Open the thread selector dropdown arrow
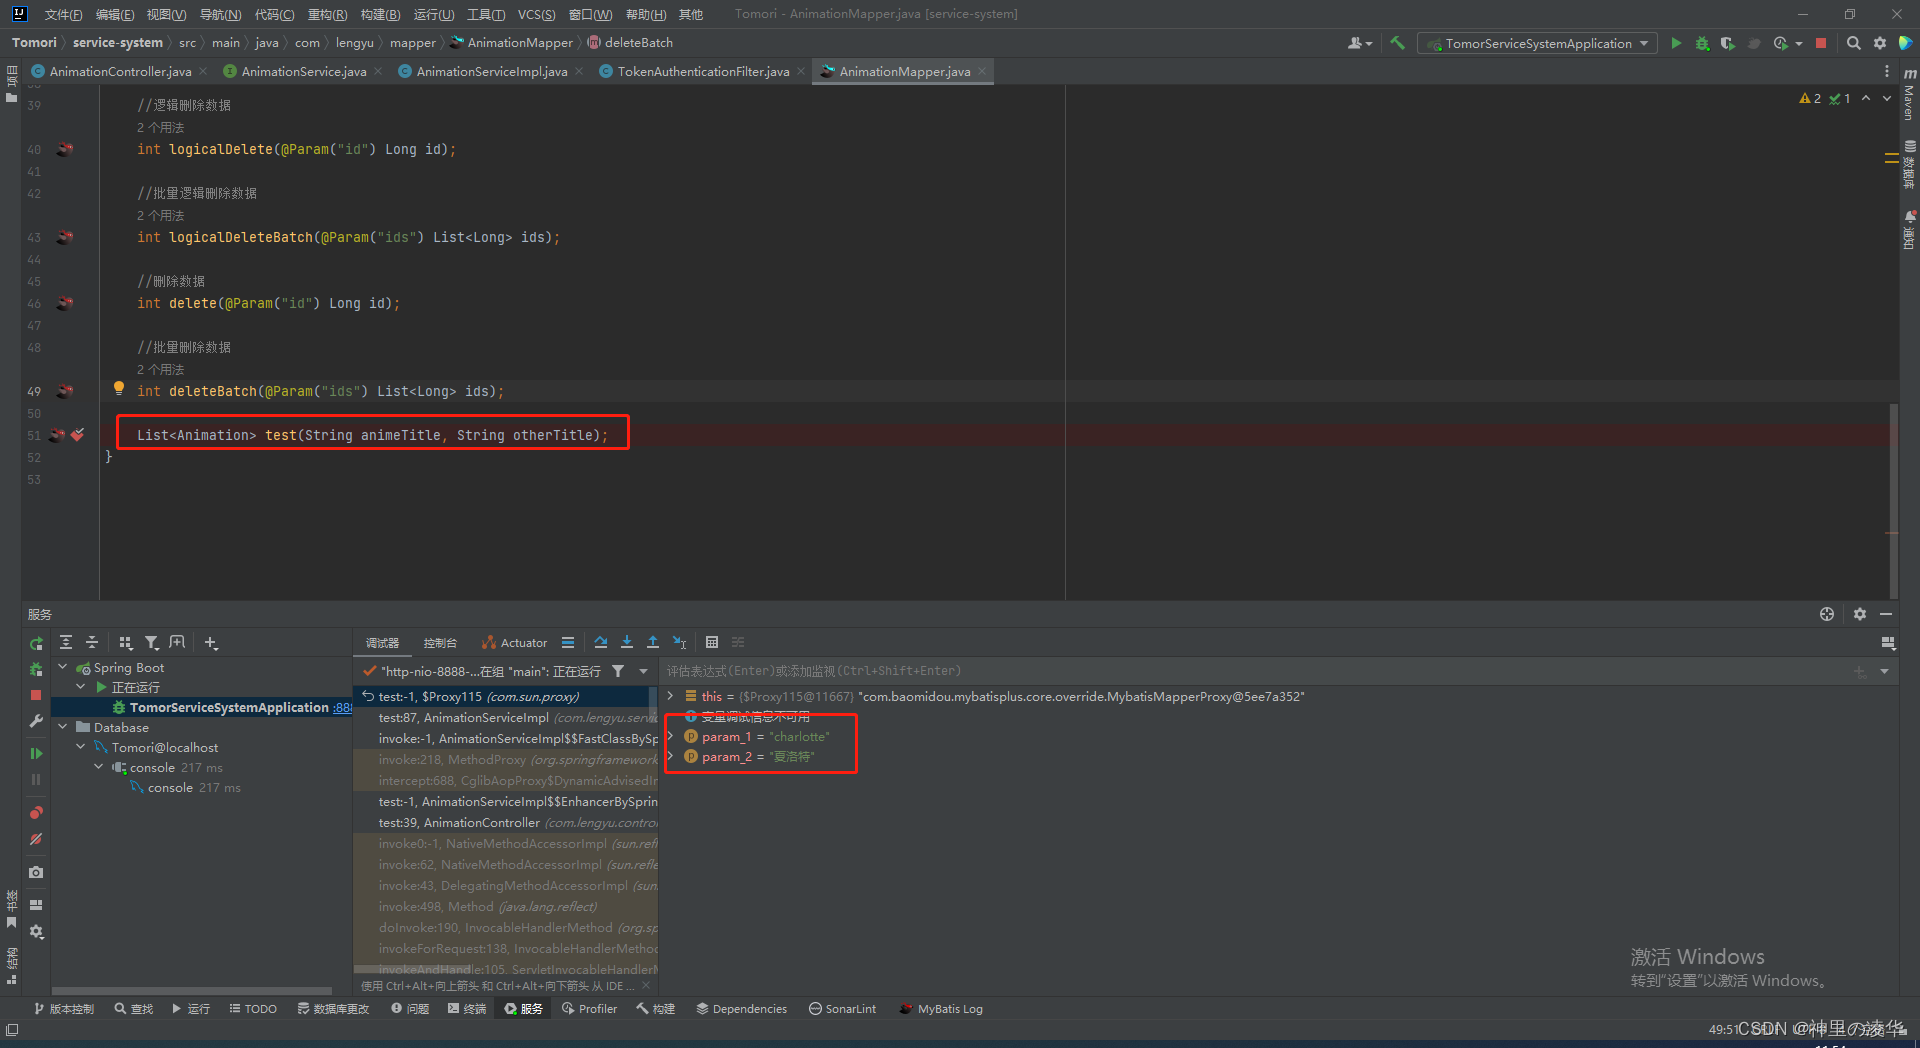The image size is (1920, 1048). pos(643,671)
